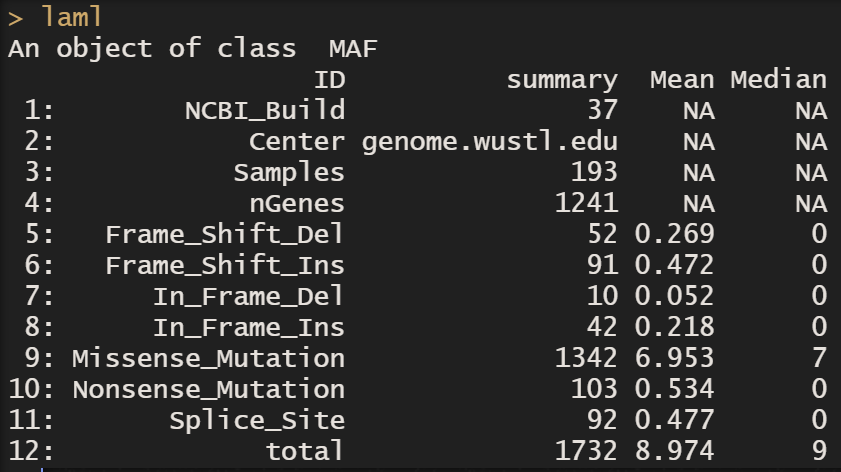Select the 'Samples' row label
Viewport: 841px width, 472px height.
[x=289, y=172]
